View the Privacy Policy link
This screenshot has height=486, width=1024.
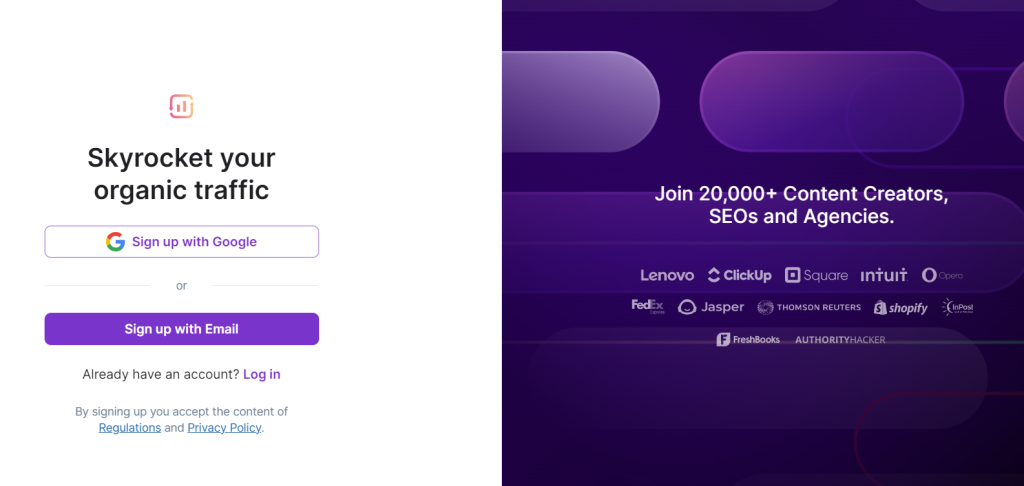pos(225,428)
